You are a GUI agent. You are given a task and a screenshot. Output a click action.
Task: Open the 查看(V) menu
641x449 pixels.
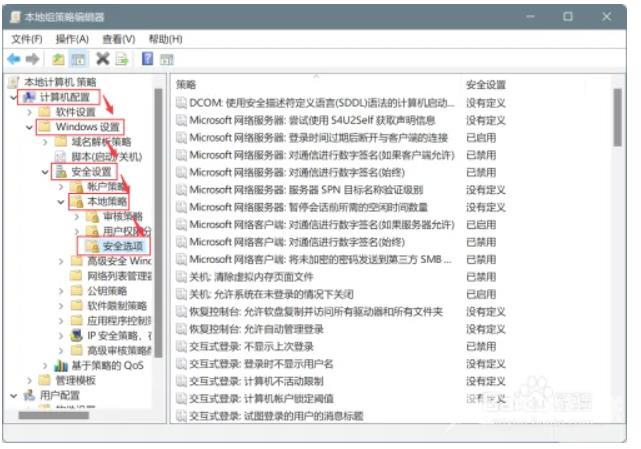pyautogui.click(x=119, y=39)
